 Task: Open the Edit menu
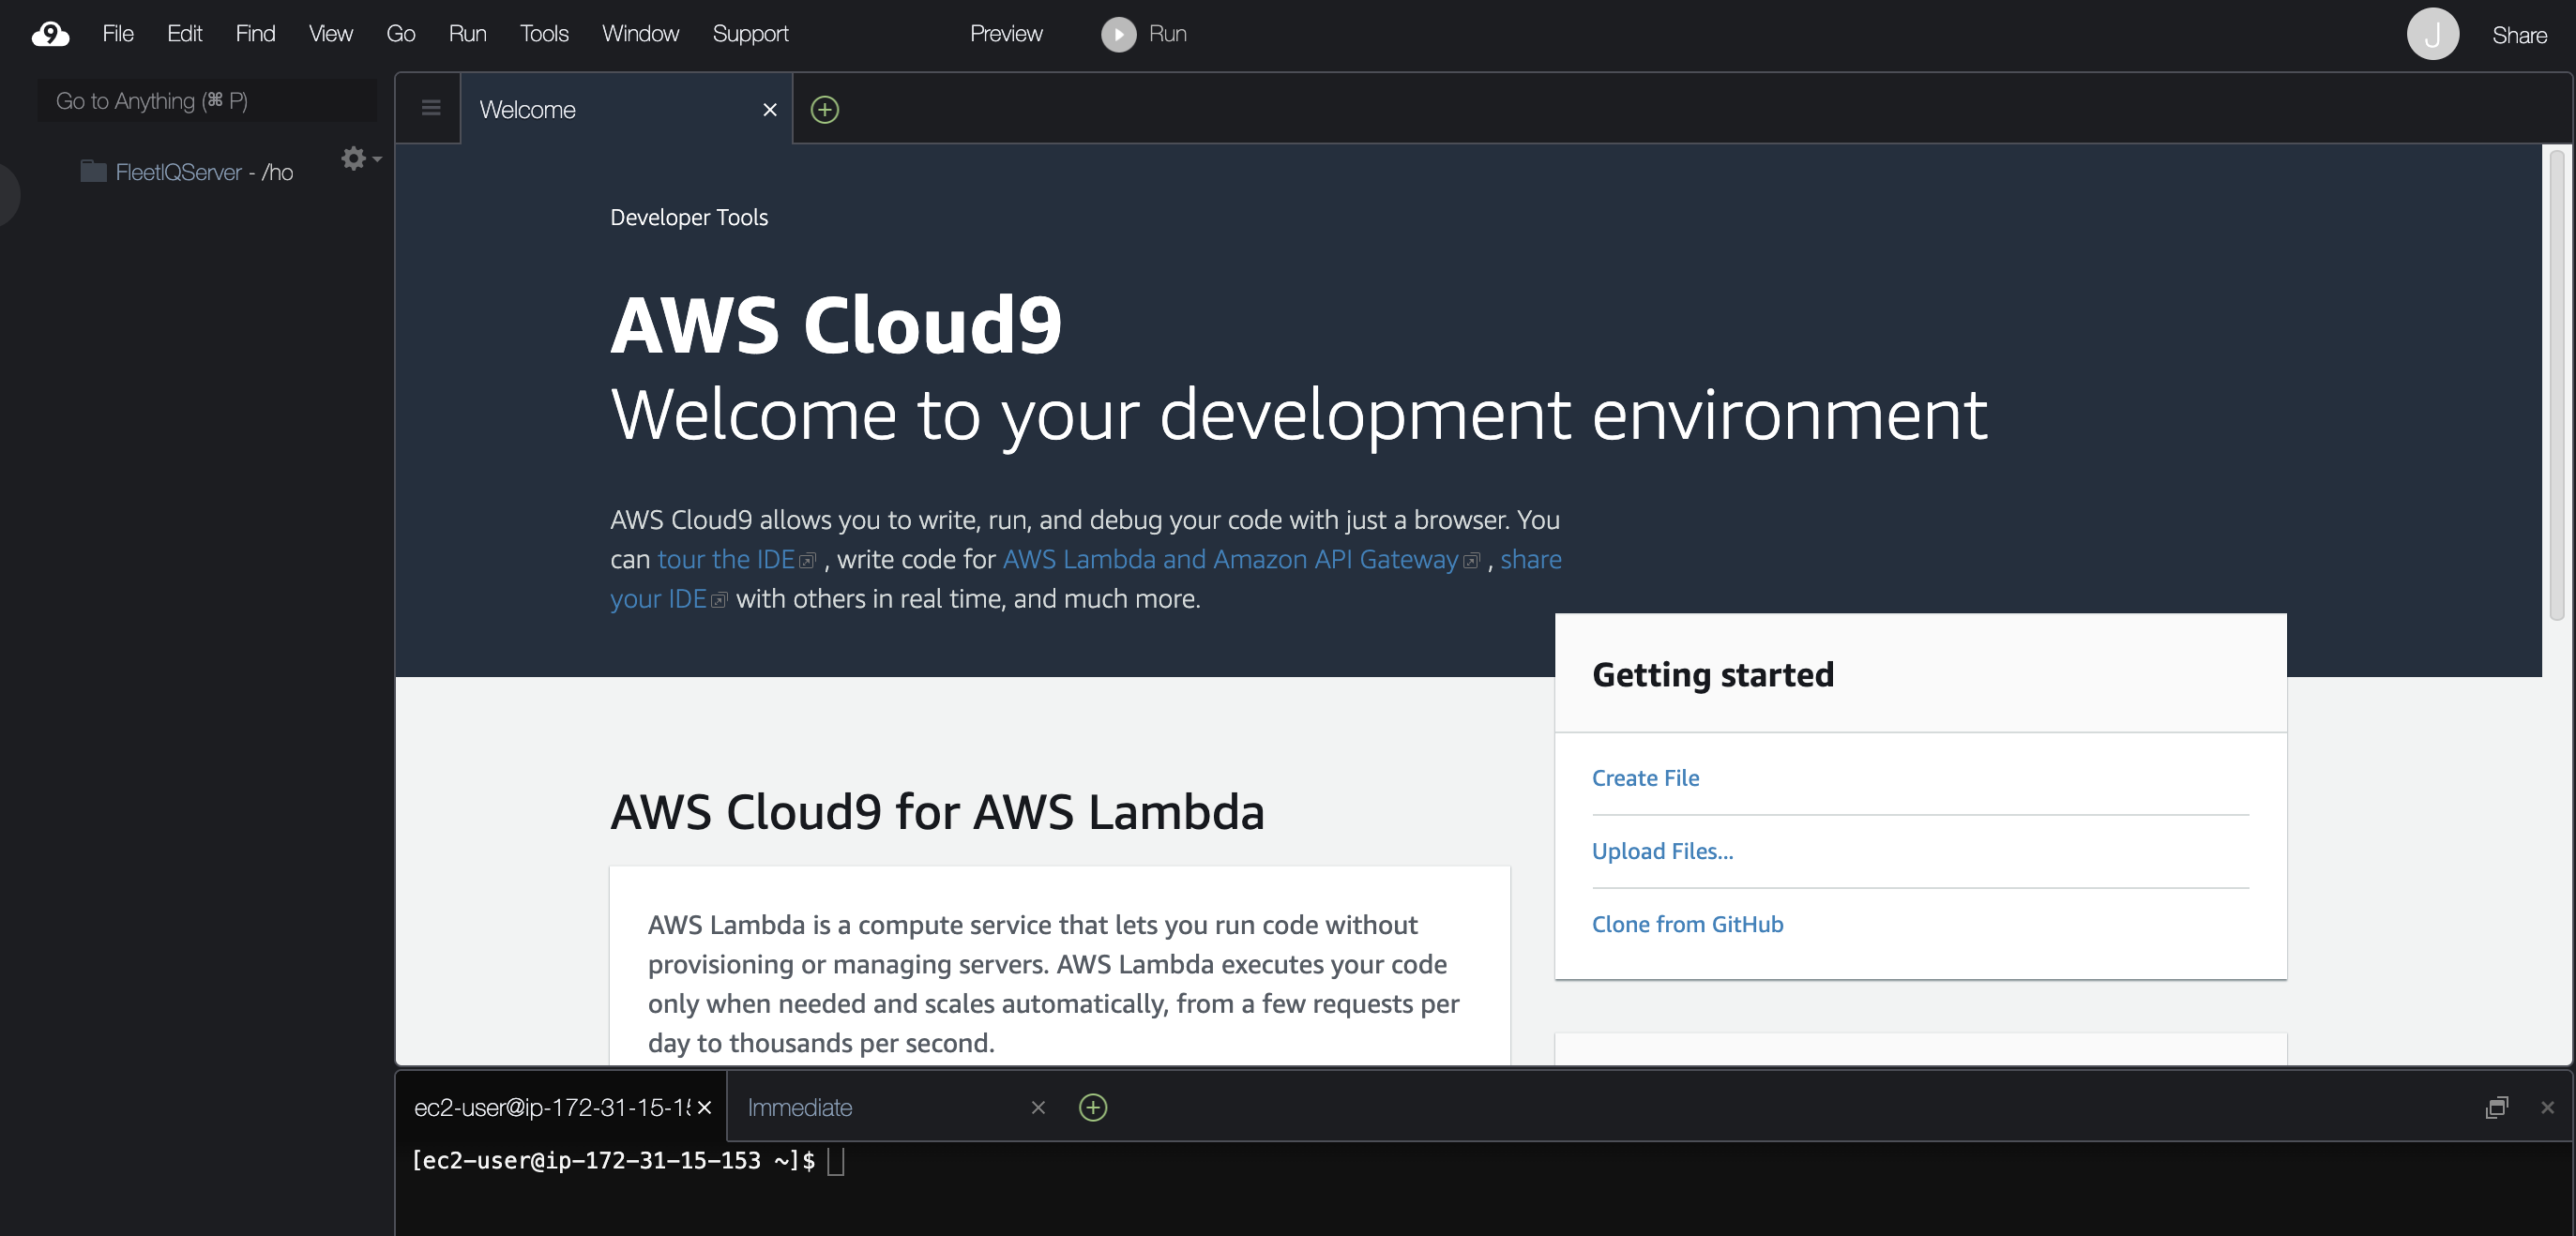tap(184, 34)
